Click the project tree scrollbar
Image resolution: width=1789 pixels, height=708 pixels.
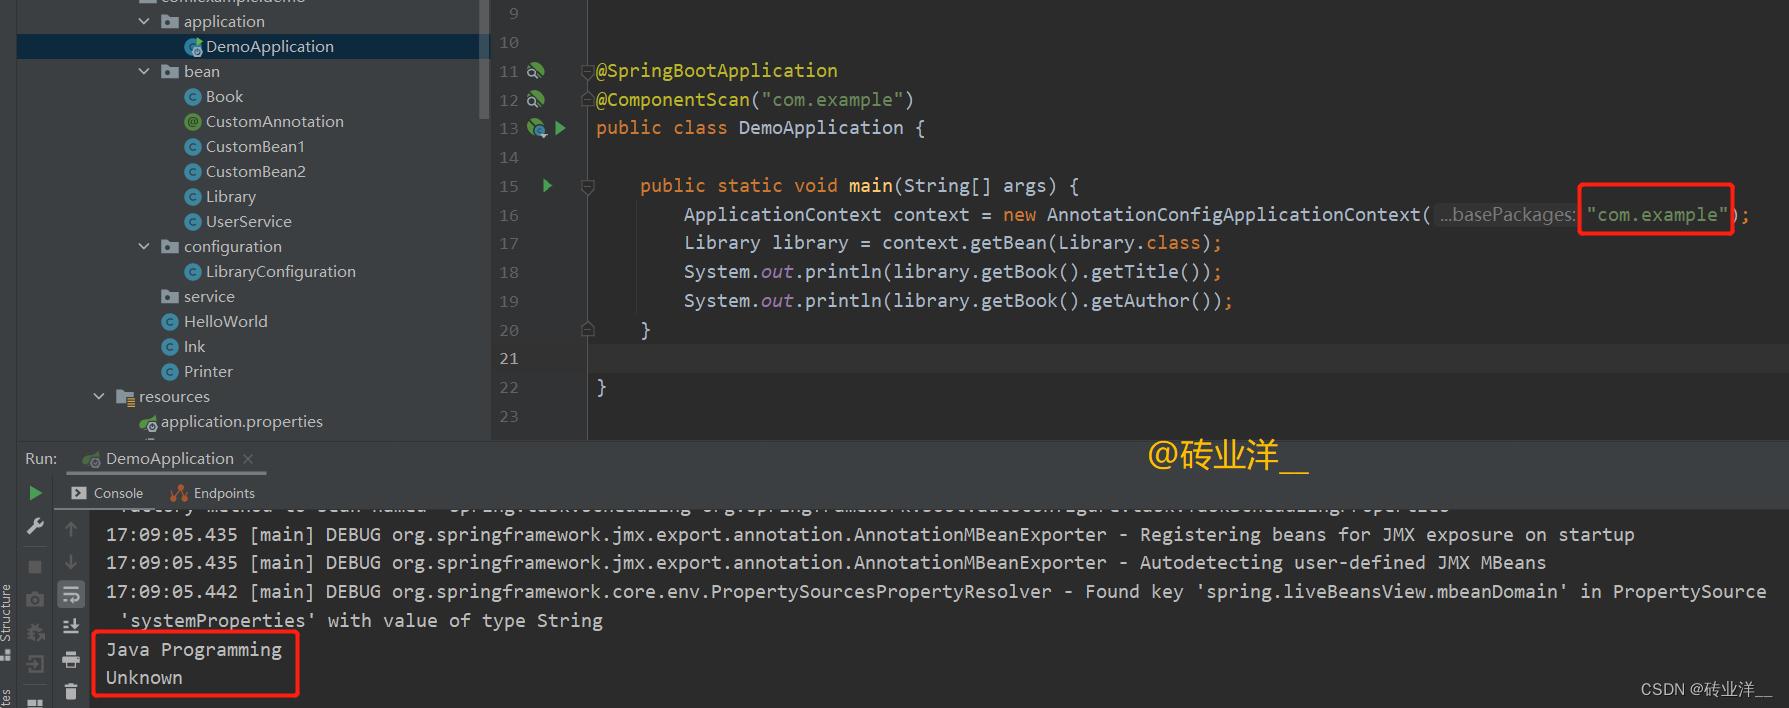pyautogui.click(x=484, y=60)
